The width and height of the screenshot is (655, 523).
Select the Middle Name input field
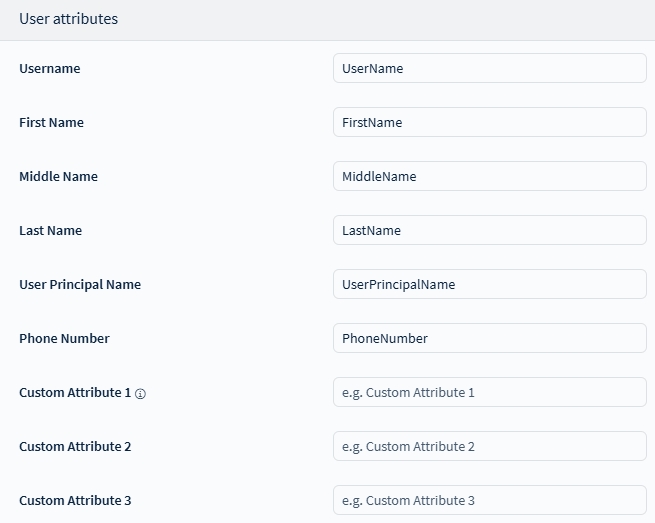point(489,177)
